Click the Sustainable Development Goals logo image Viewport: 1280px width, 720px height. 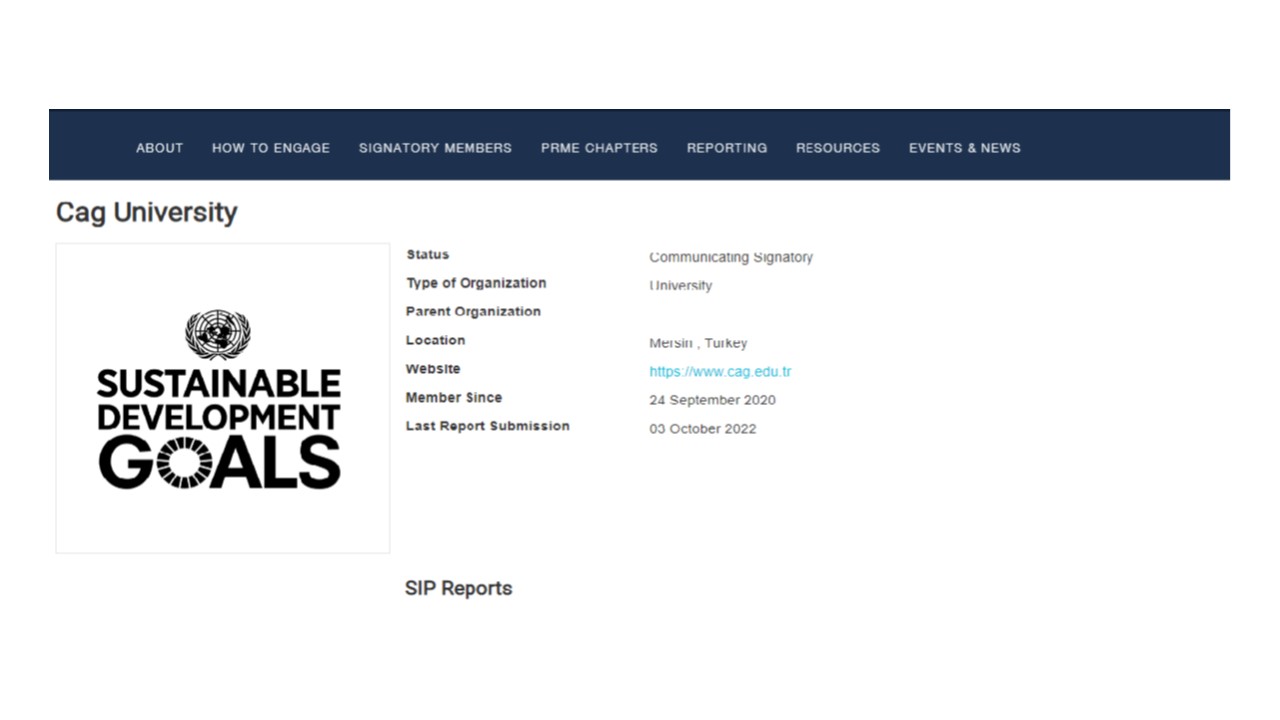pyautogui.click(x=222, y=398)
